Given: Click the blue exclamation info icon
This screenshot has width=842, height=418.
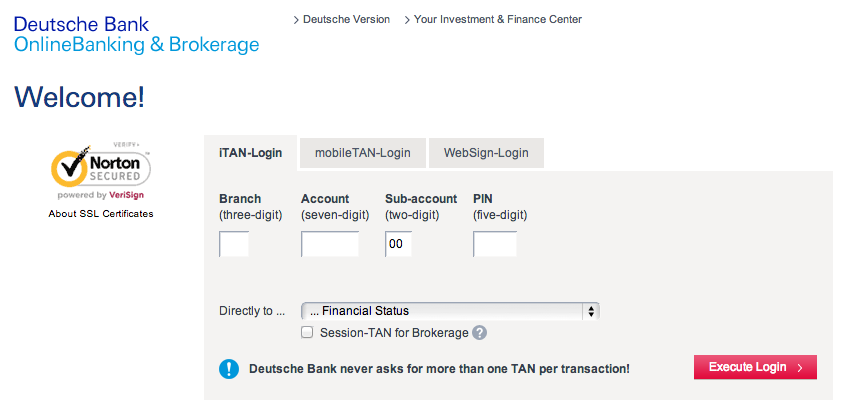Looking at the screenshot, I should [230, 369].
